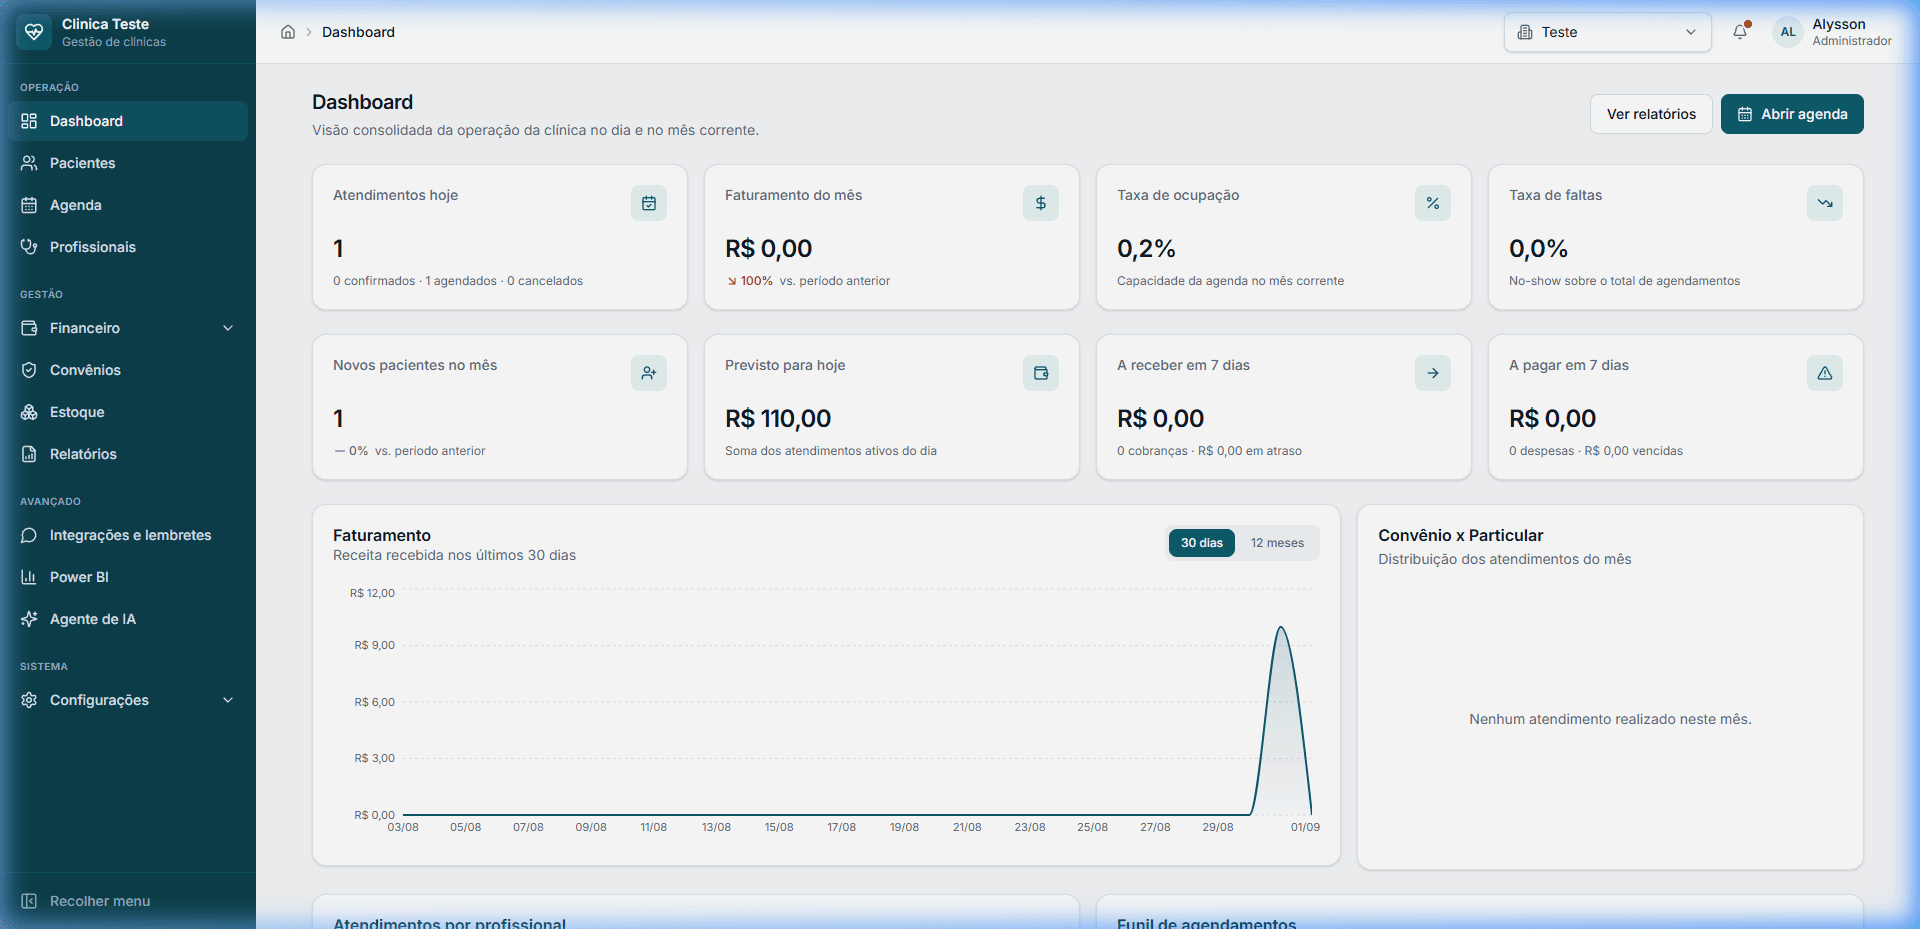Click the 0,2% occupancy value
Image resolution: width=1920 pixels, height=929 pixels.
click(x=1146, y=248)
